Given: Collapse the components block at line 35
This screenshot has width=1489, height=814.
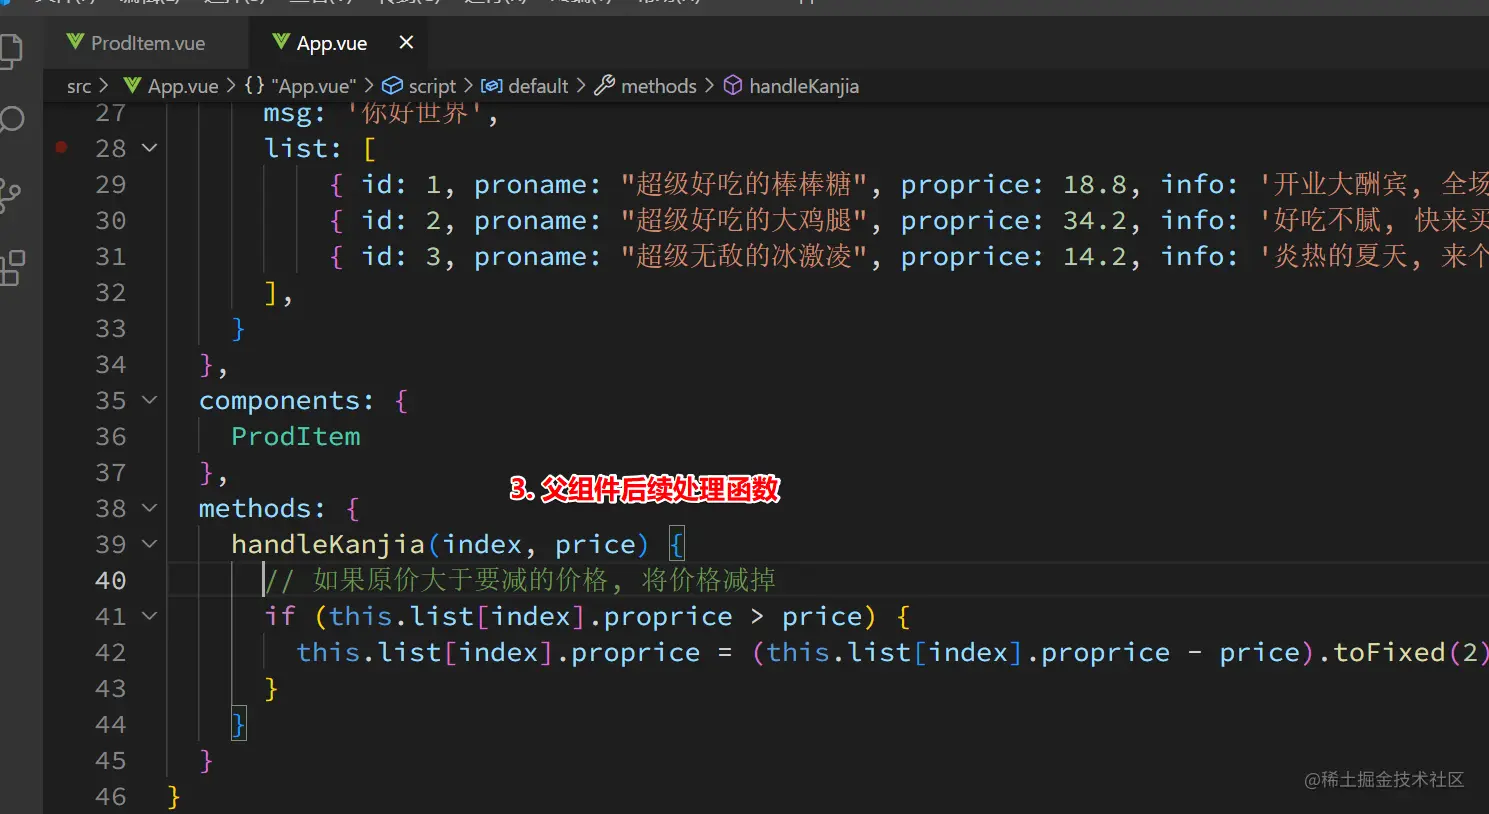Looking at the screenshot, I should click(150, 400).
